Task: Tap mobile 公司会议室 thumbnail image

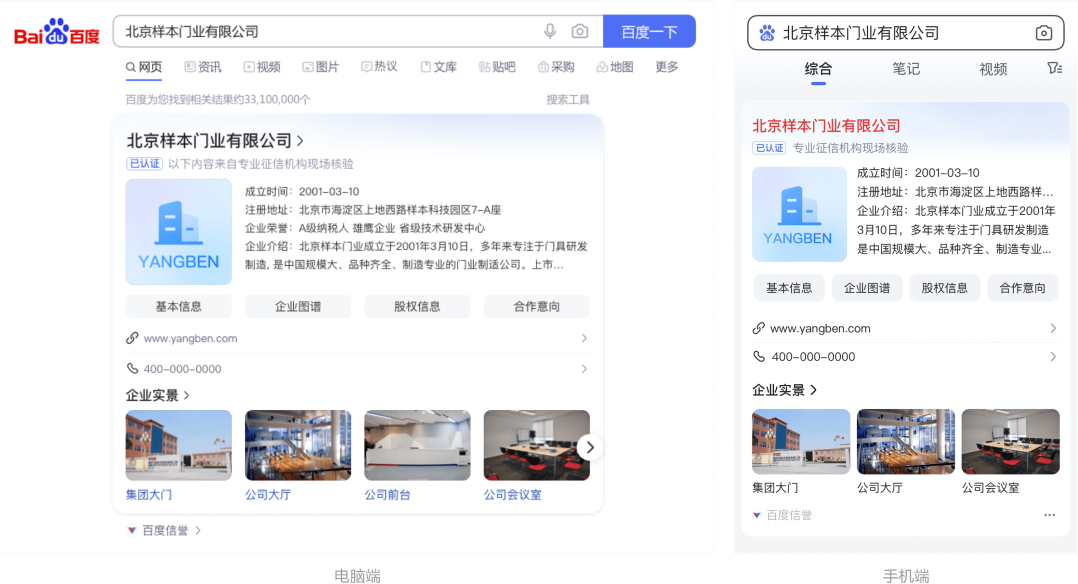Action: (x=1011, y=442)
